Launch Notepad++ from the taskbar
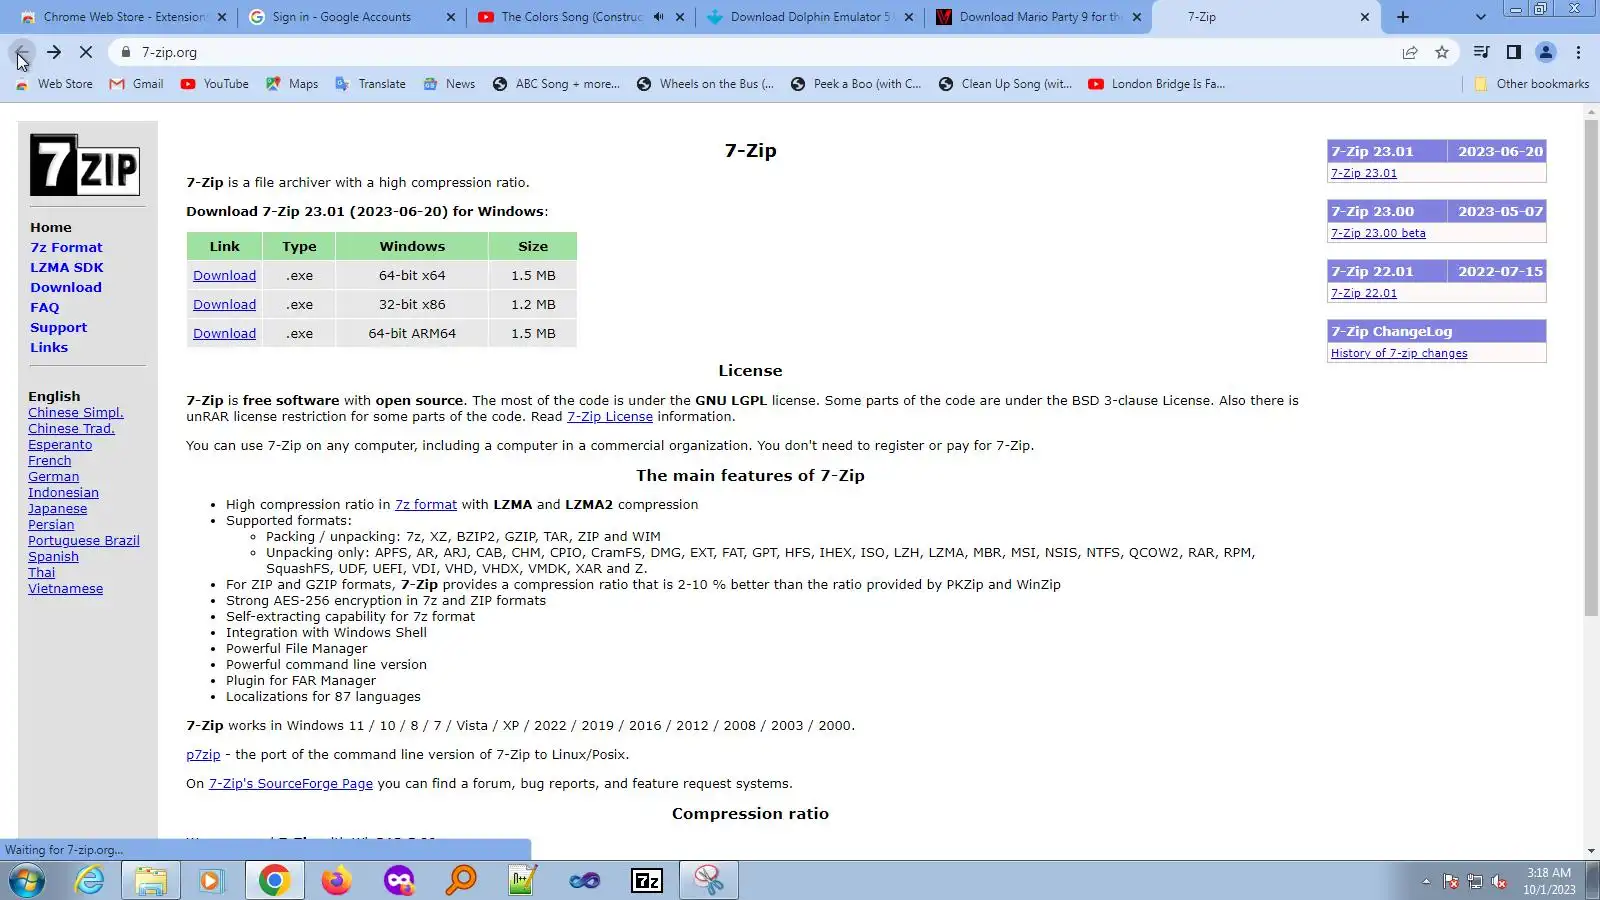This screenshot has width=1600, height=900. 522,880
